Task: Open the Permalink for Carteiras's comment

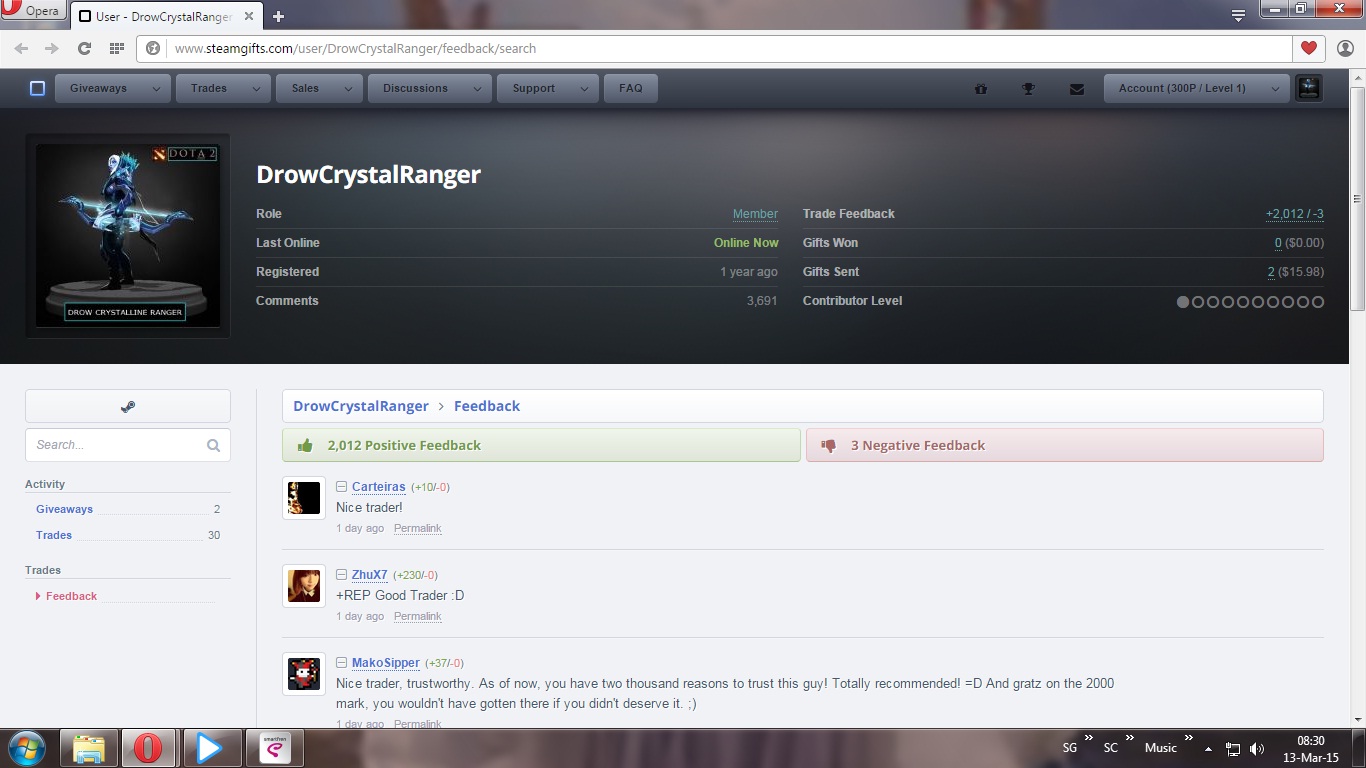Action: click(417, 528)
